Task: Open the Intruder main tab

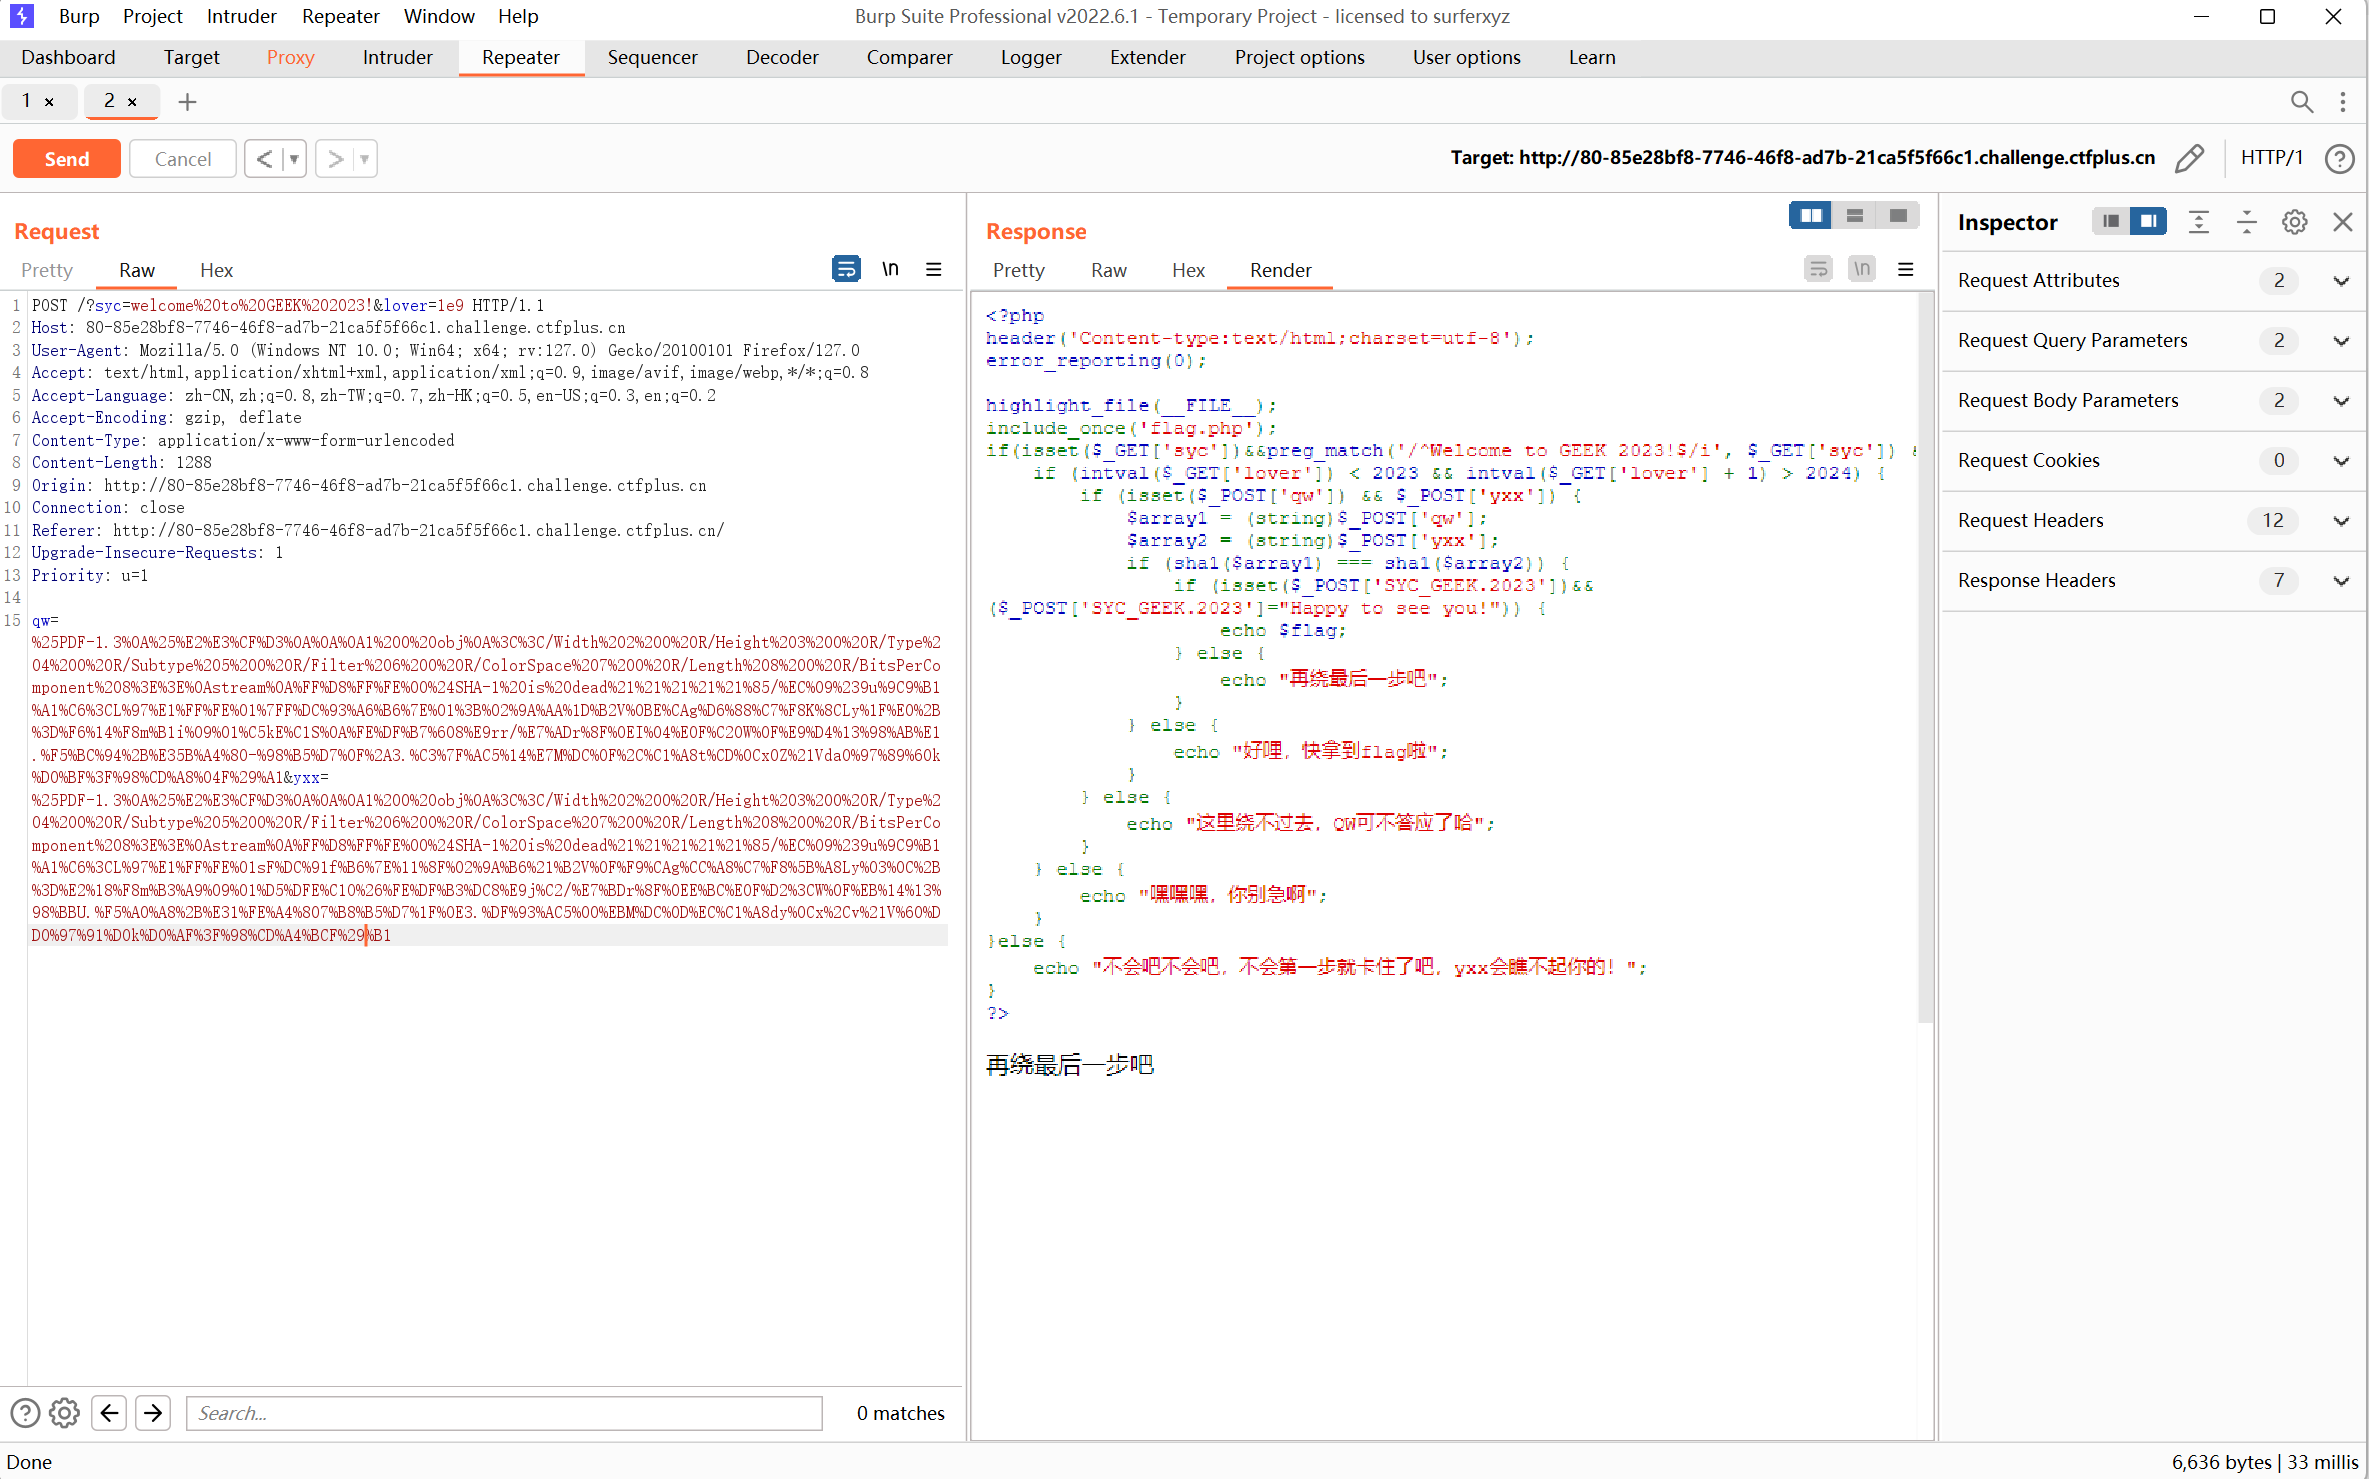Action: pyautogui.click(x=397, y=57)
